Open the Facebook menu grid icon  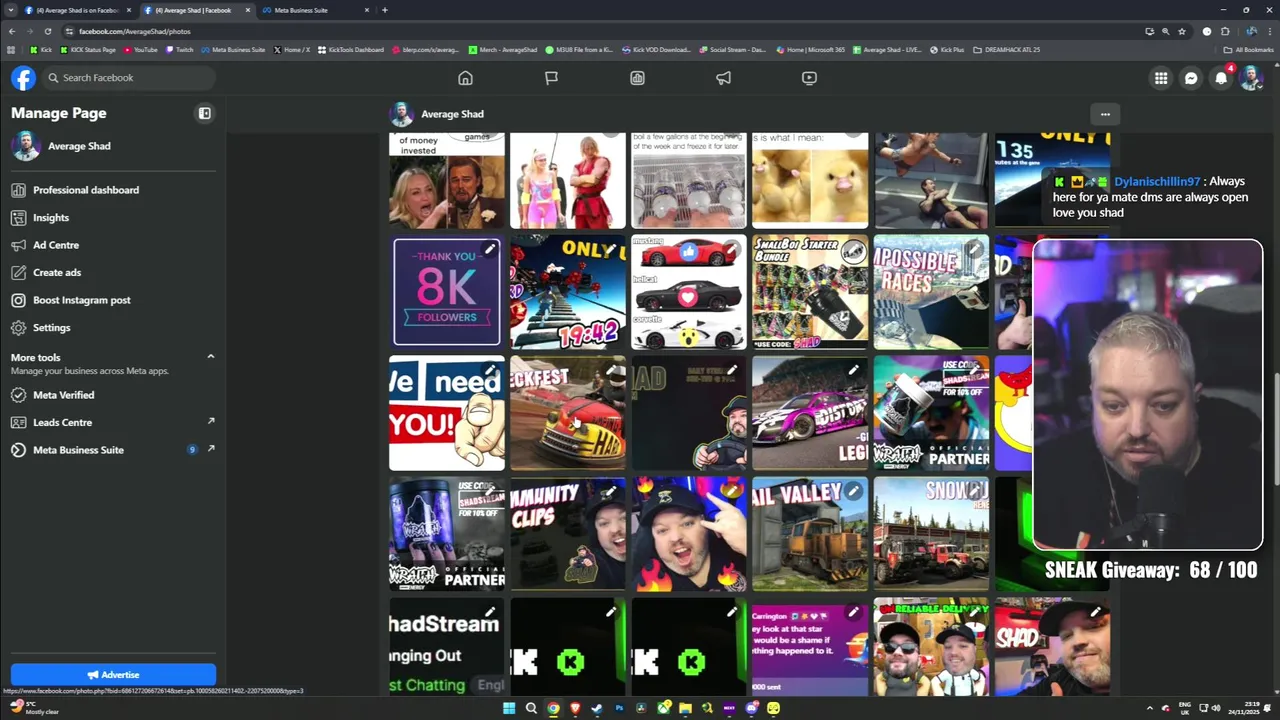pos(1161,78)
